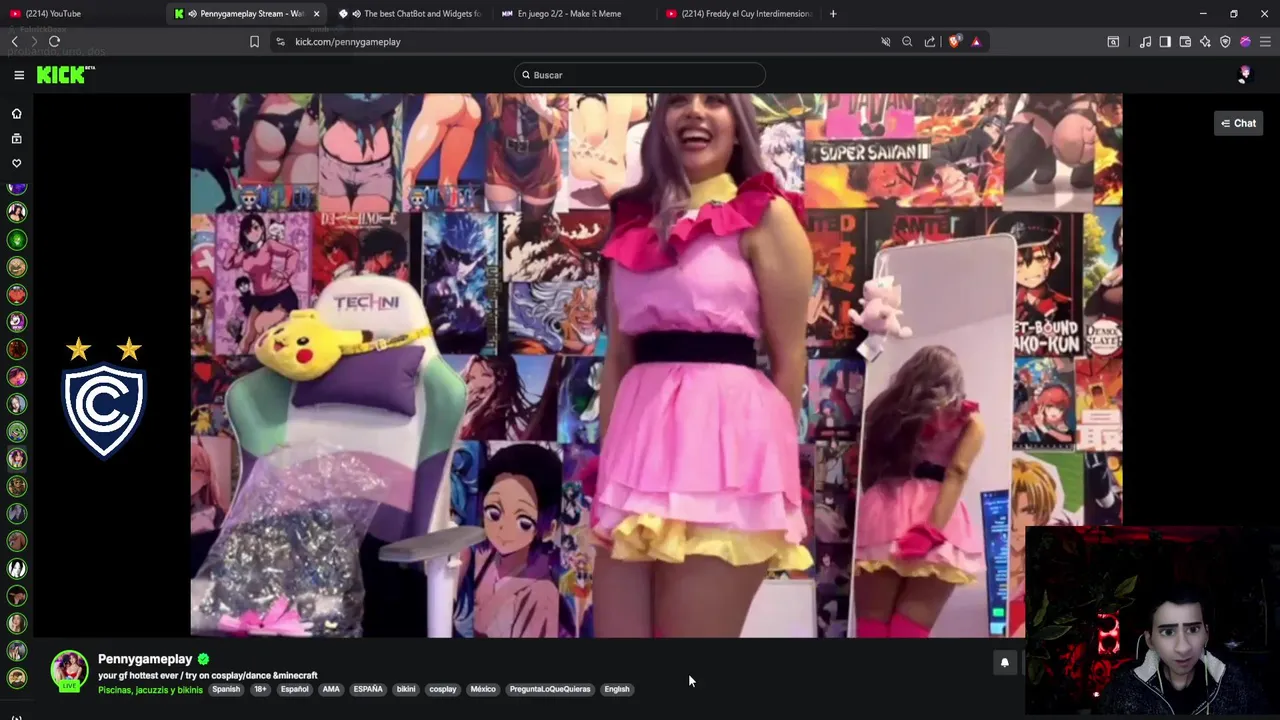Select the bikini tag
The image size is (1280, 720).
click(x=406, y=689)
